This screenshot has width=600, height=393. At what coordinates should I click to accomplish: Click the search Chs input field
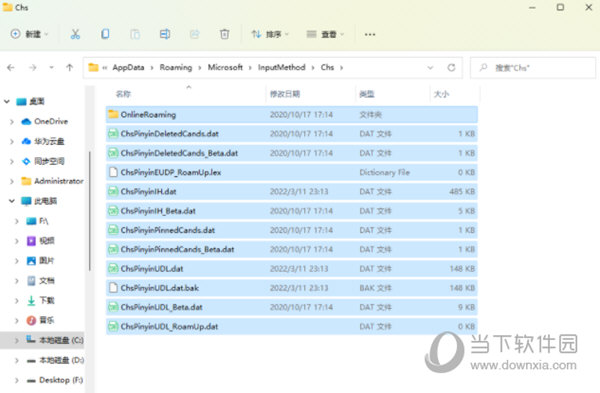pos(533,68)
